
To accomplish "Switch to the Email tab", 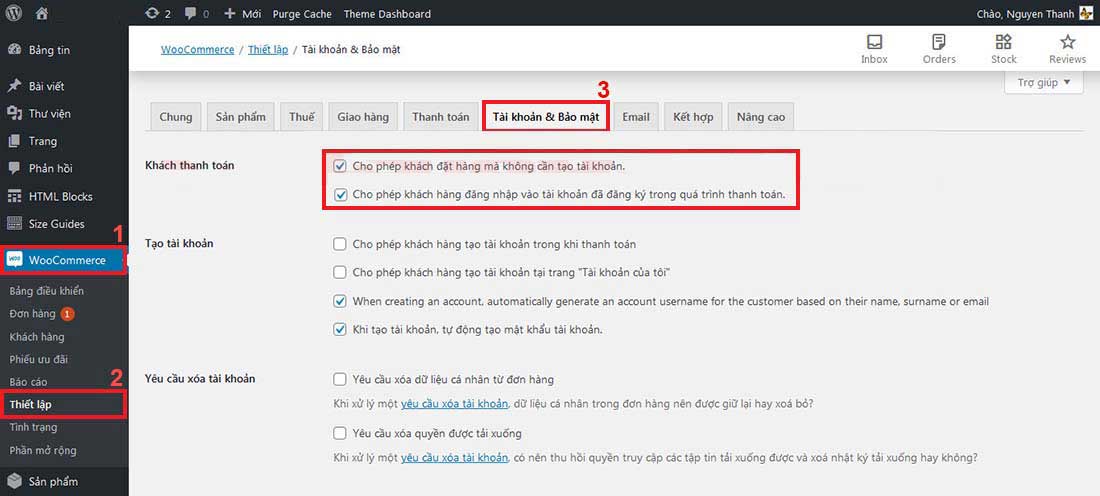I will (x=636, y=117).
